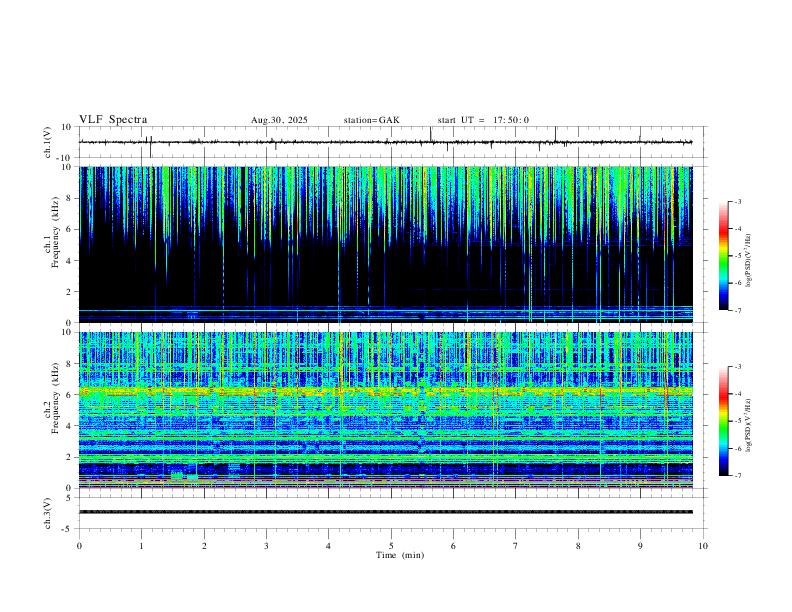Click time axis tick label "6"
Image resolution: width=792 pixels, height=612 pixels.
point(454,546)
